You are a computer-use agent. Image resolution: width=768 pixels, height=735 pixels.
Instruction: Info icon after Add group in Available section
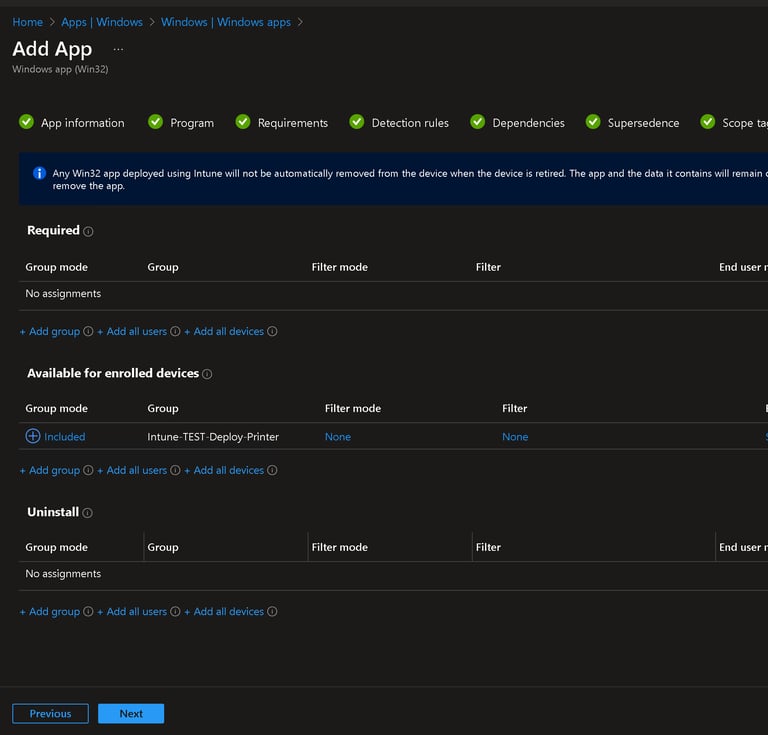click(x=88, y=470)
